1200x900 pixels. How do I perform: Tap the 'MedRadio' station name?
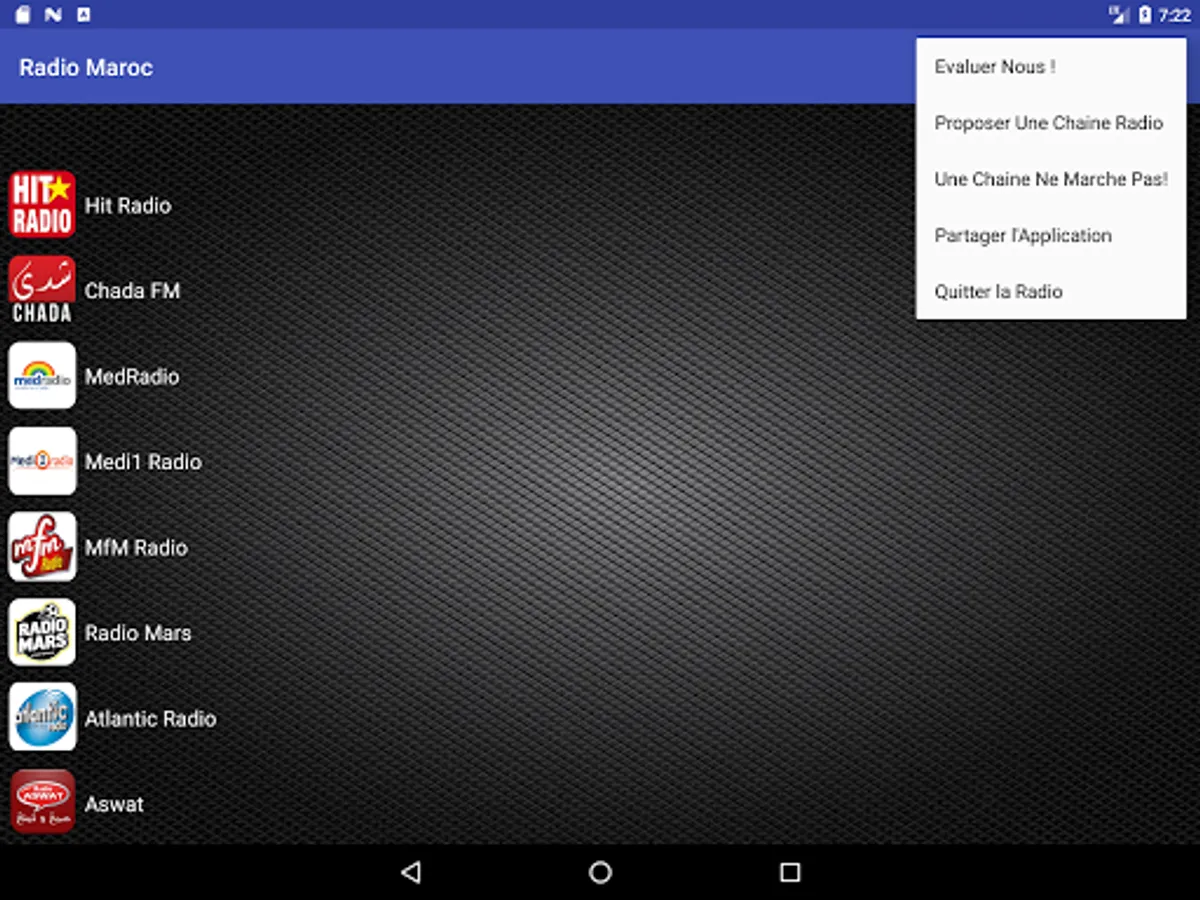[x=132, y=376]
